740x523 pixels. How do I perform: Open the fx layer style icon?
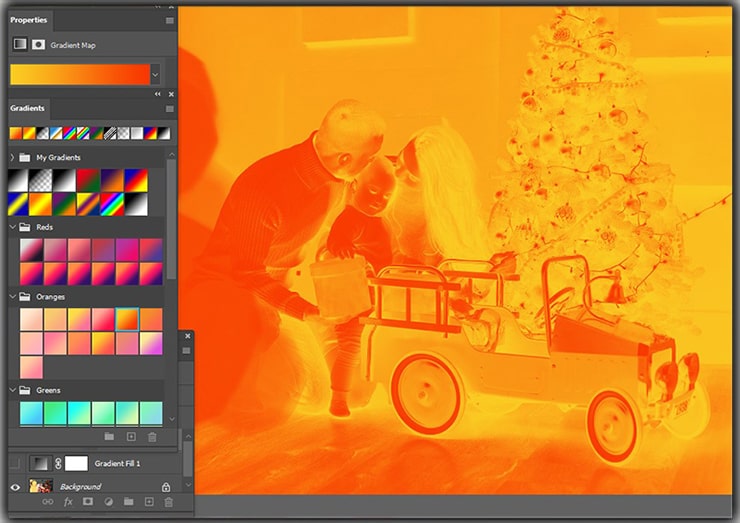click(68, 502)
